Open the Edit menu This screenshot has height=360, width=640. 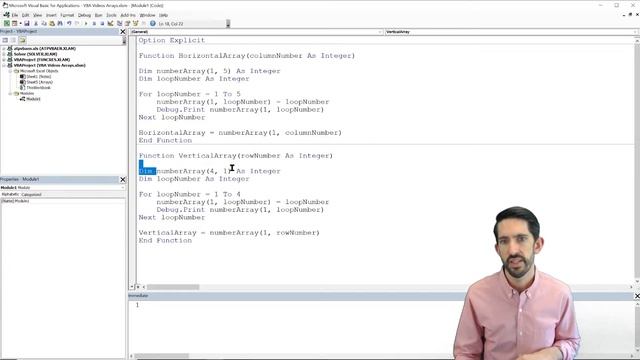(x=25, y=15)
